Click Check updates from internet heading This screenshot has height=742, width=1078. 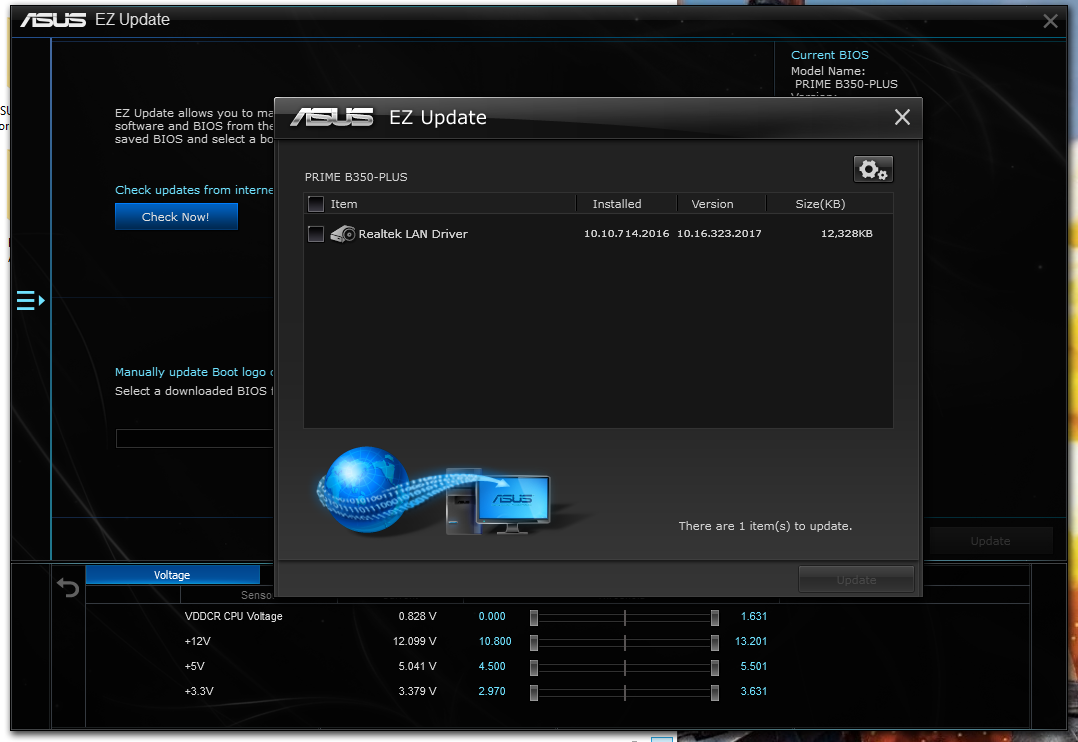pyautogui.click(x=194, y=190)
